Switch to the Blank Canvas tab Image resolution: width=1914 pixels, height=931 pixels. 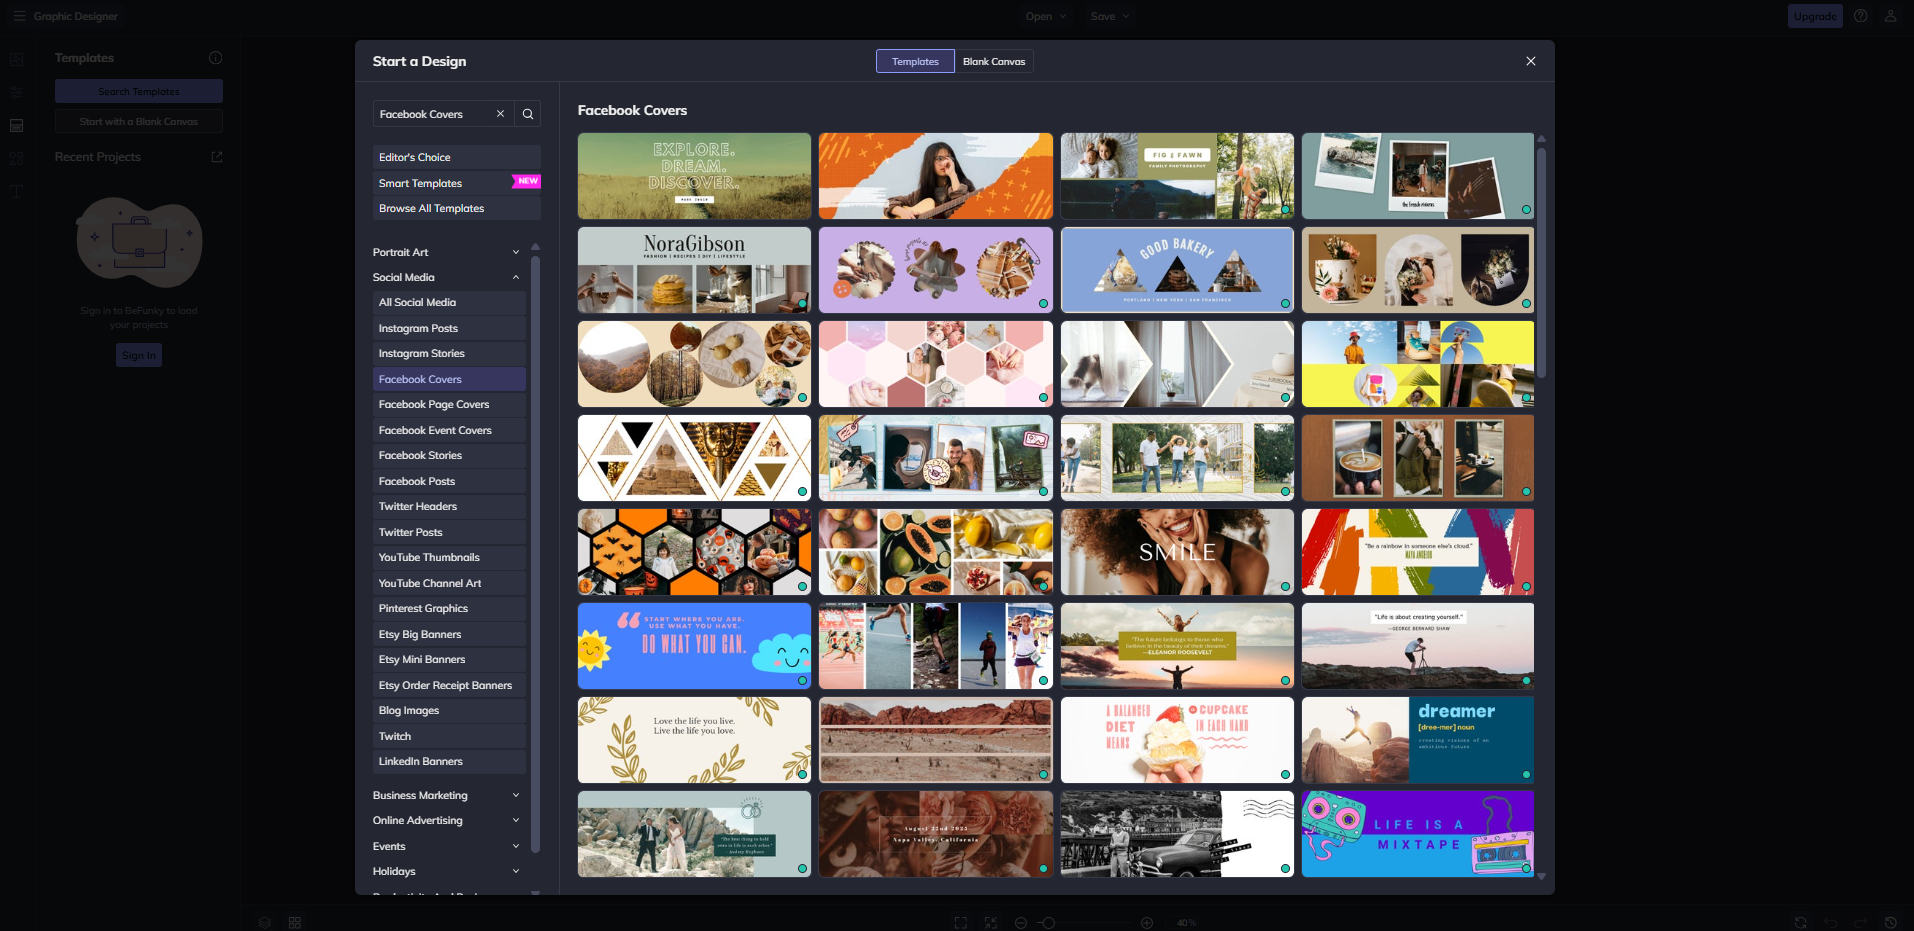point(994,61)
